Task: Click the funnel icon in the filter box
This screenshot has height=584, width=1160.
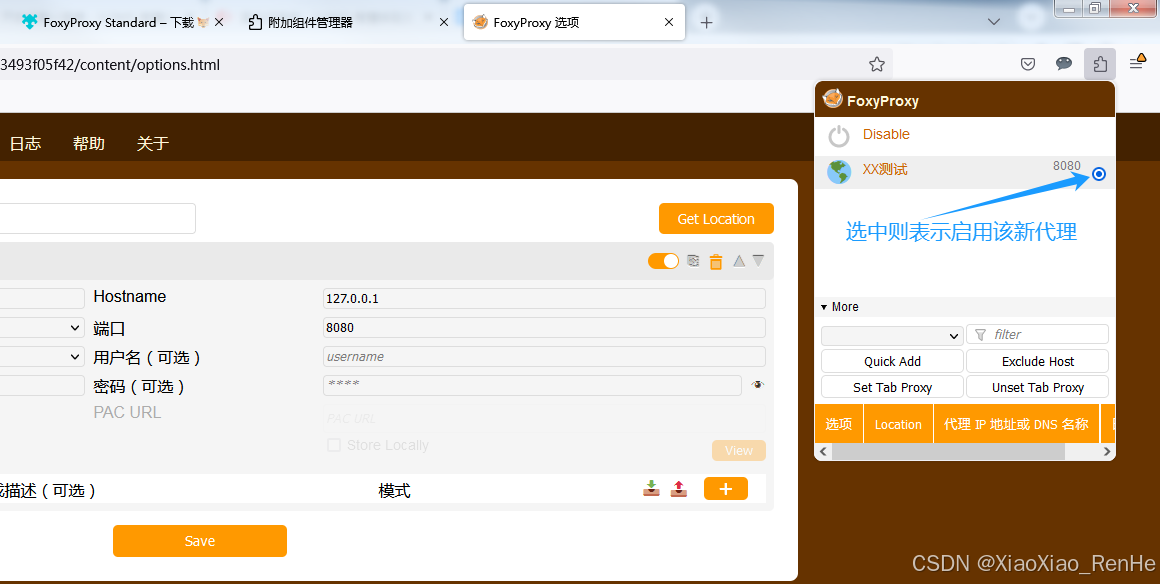Action: (981, 335)
